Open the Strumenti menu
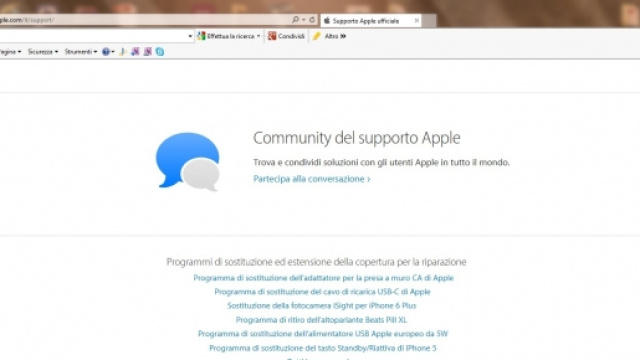This screenshot has height=360, width=640. (81, 52)
